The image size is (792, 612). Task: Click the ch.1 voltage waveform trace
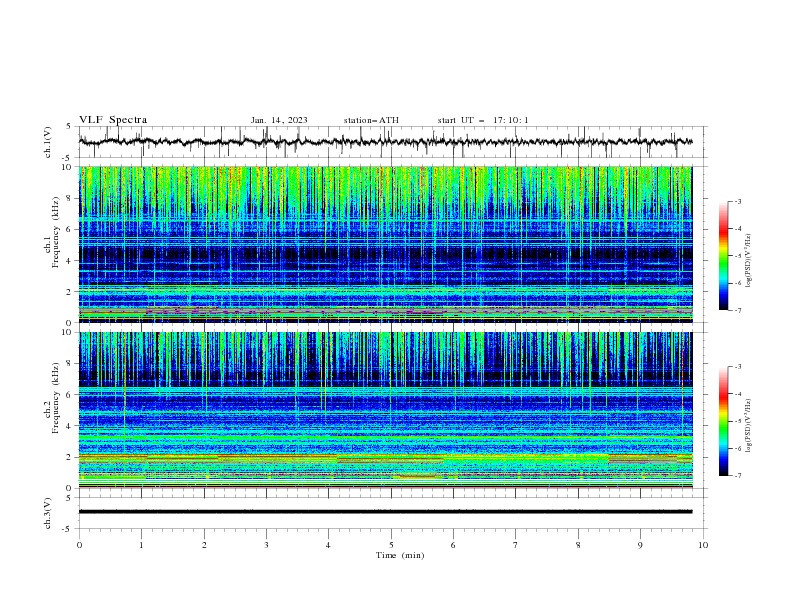point(385,142)
